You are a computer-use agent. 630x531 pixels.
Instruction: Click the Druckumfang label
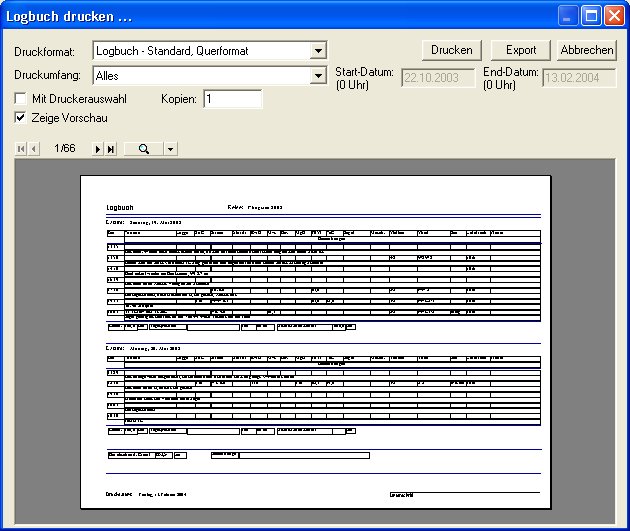47,75
